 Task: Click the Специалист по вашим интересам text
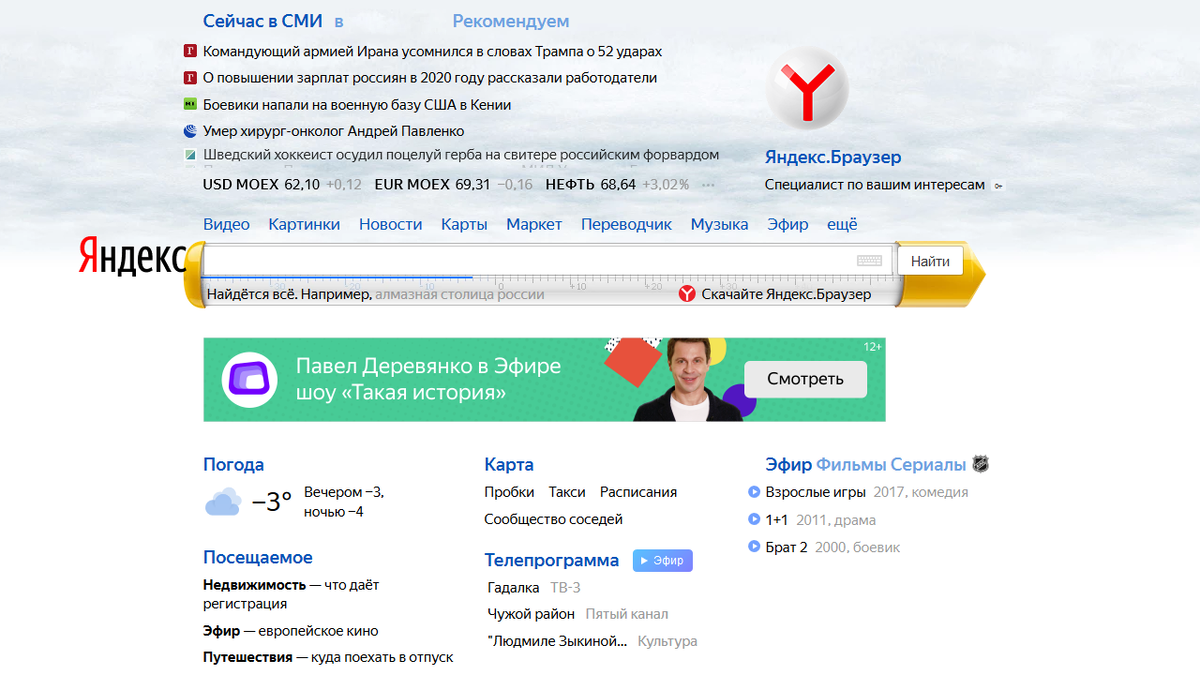point(875,185)
